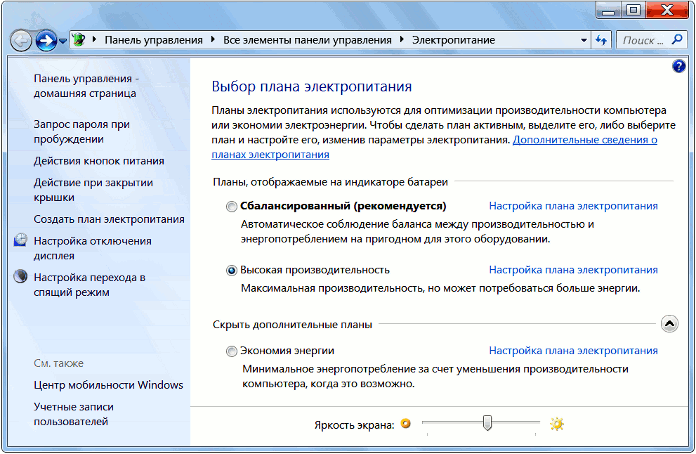Click the Control Panel icon in address bar
The height and width of the screenshot is (454, 696).
79,40
